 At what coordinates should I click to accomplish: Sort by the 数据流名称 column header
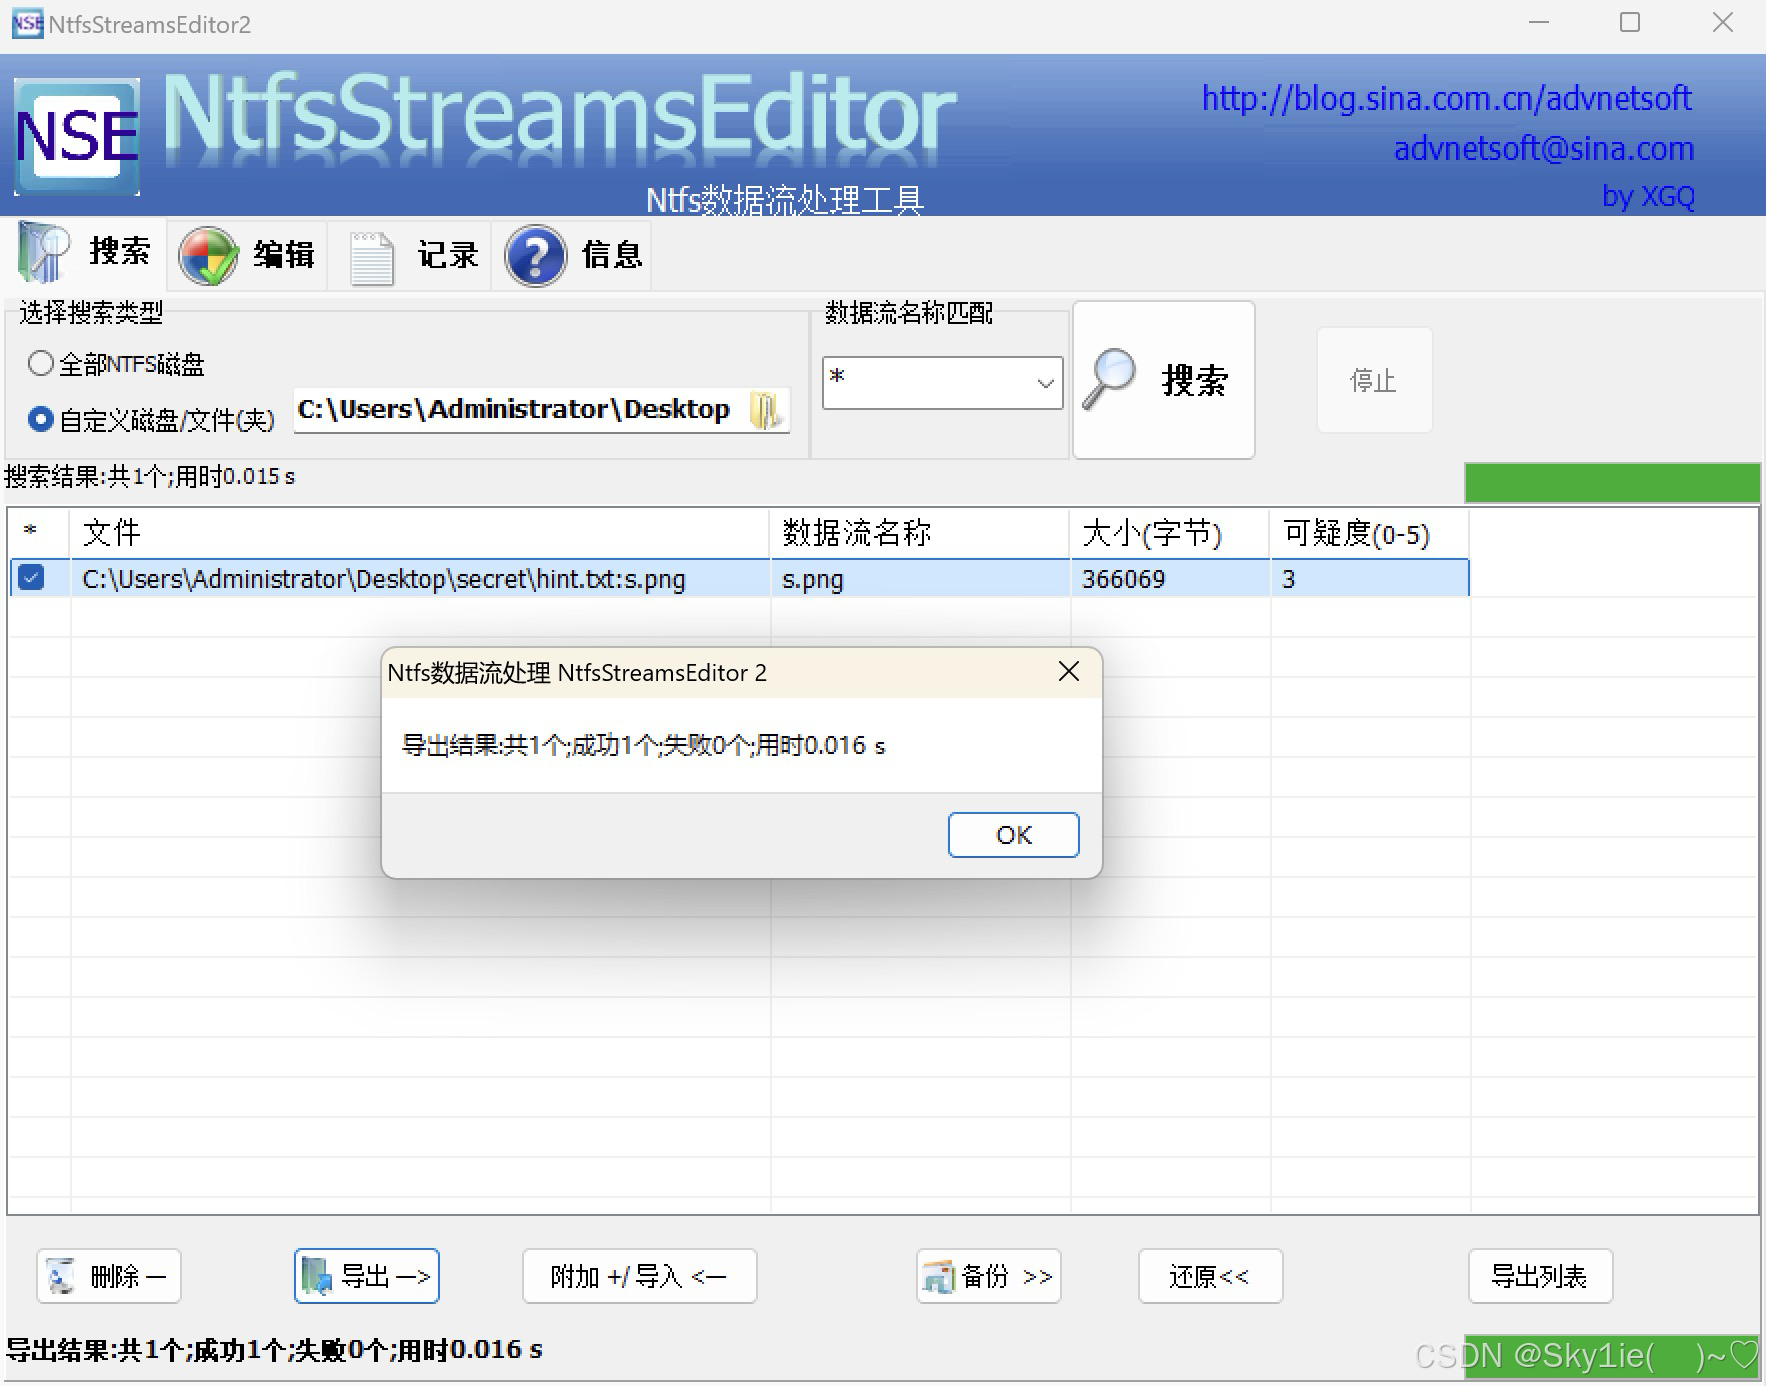[x=920, y=532]
